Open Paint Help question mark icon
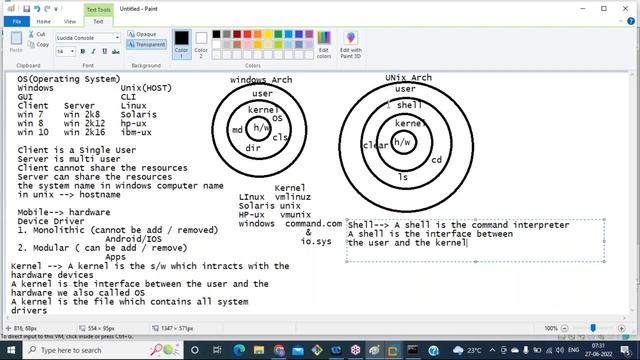The image size is (640, 360). coord(631,21)
